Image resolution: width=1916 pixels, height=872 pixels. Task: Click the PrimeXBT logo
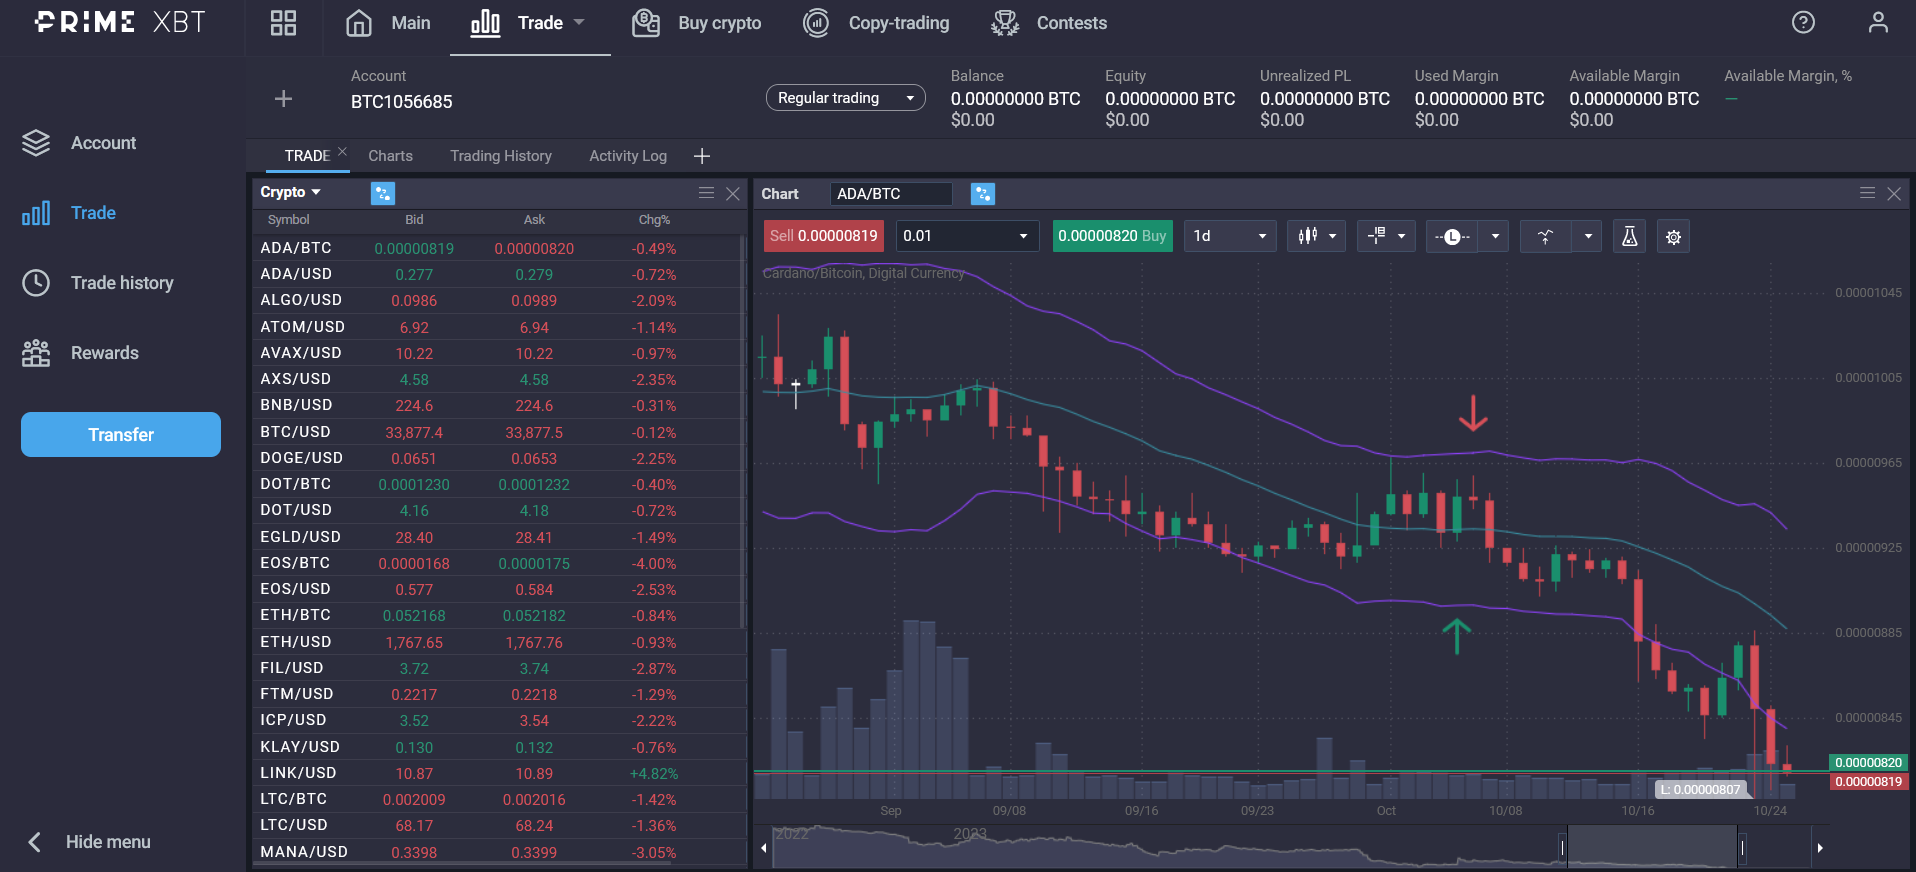(x=120, y=22)
